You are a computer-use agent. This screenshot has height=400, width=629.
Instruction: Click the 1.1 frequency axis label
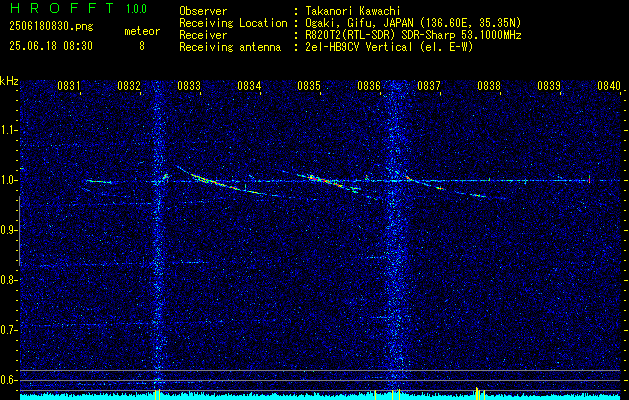click(x=7, y=130)
